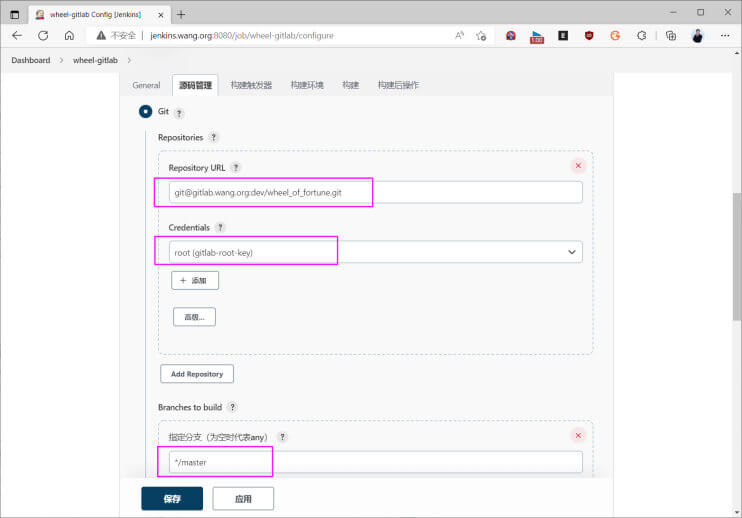Switch to the 源码管理 tab

[x=195, y=85]
